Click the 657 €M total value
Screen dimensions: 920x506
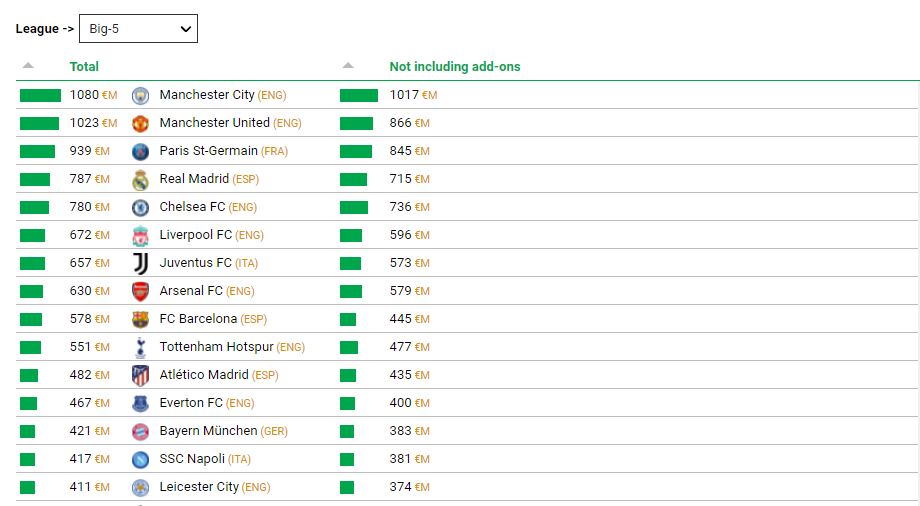coord(90,263)
